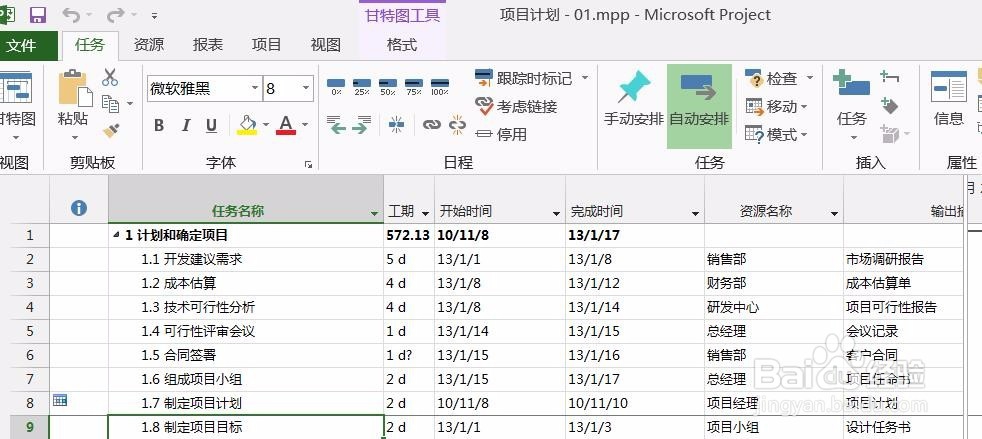
Task: Click the blue info indicator column header
Action: tap(79, 209)
